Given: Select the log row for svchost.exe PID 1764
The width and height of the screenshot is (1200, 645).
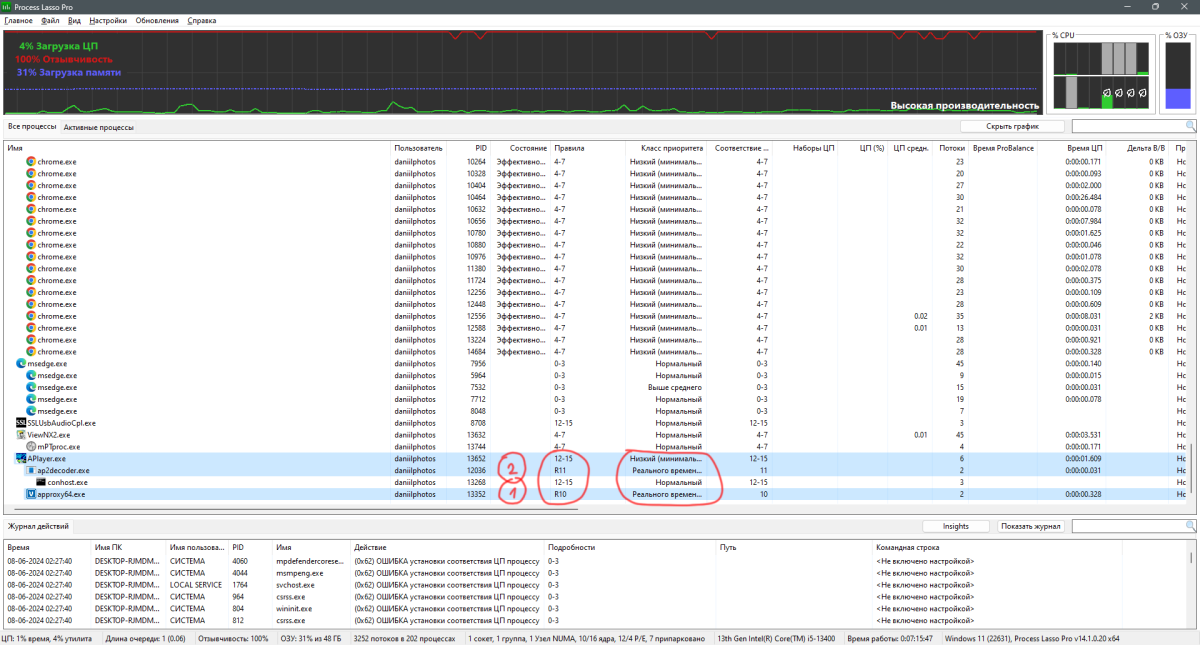Looking at the screenshot, I should [596, 585].
